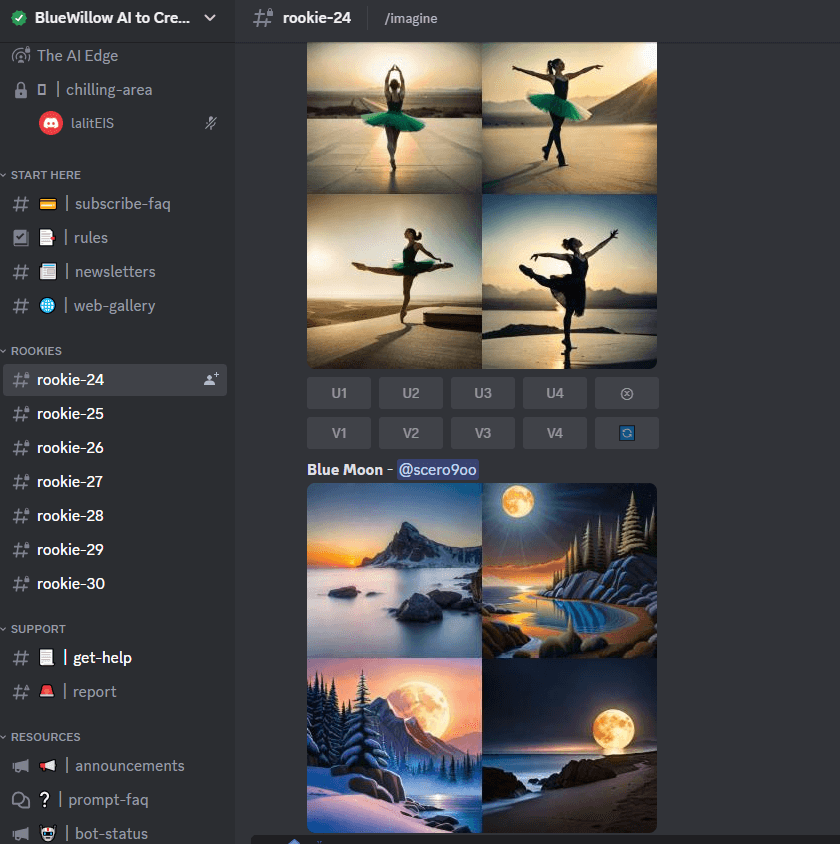Click the /imagine channel topic text
This screenshot has width=840, height=844.
(x=411, y=19)
